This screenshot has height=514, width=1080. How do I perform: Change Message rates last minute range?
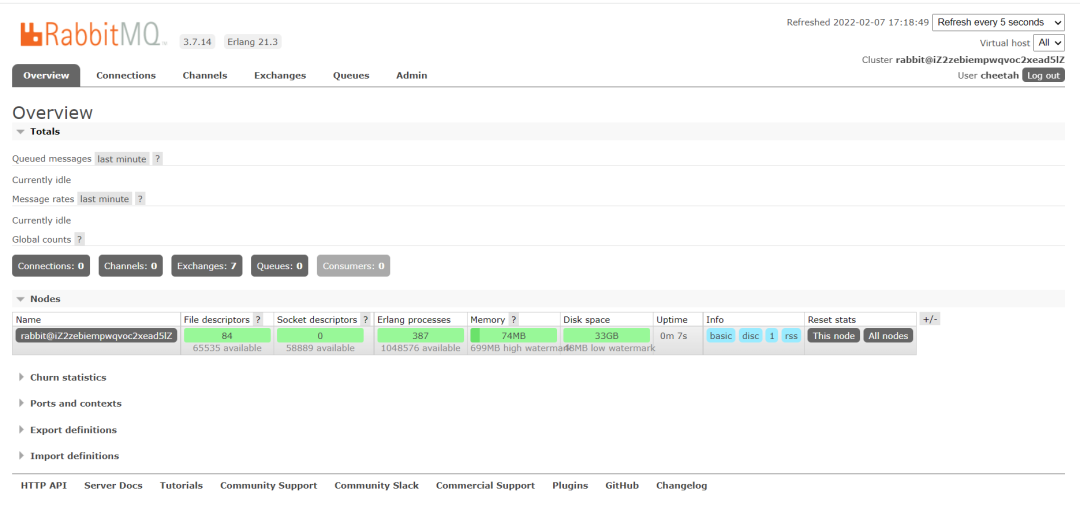[x=104, y=198]
